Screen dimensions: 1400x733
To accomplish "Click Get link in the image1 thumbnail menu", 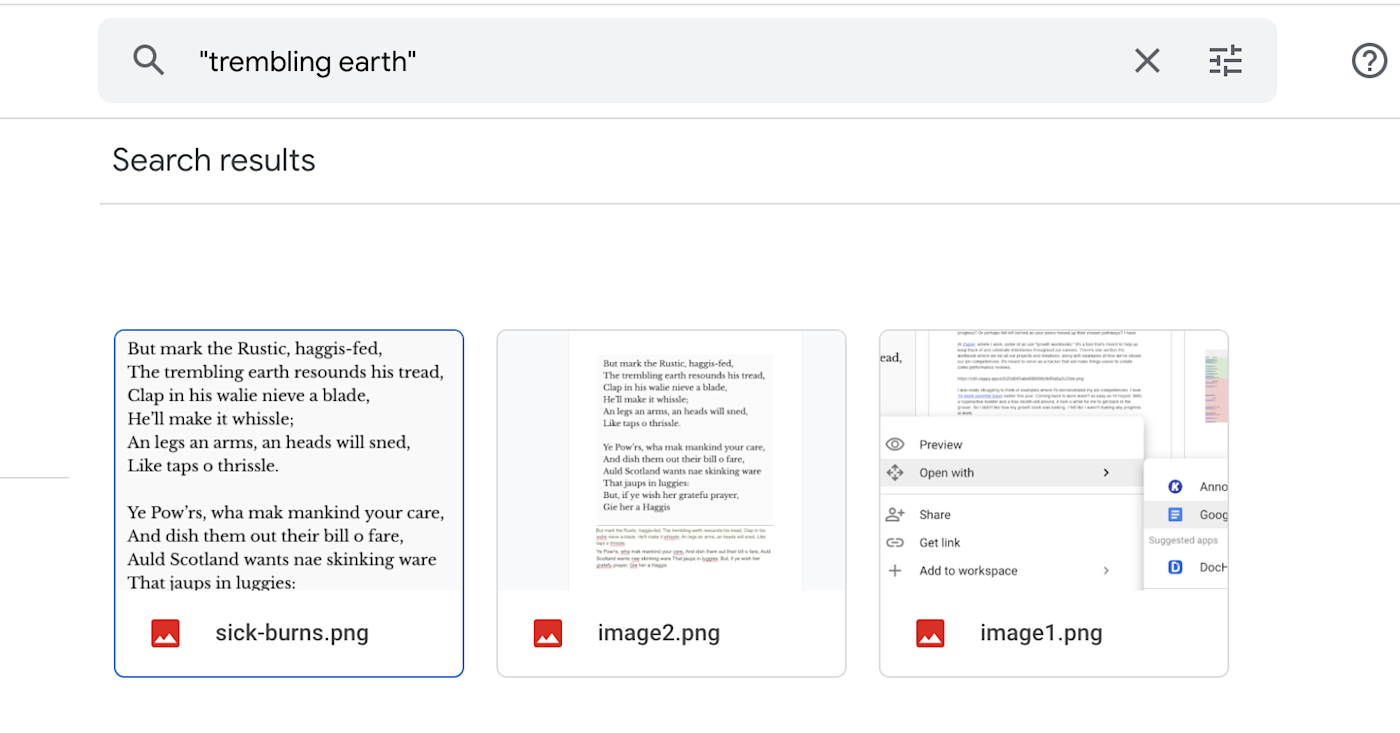I will pos(940,543).
